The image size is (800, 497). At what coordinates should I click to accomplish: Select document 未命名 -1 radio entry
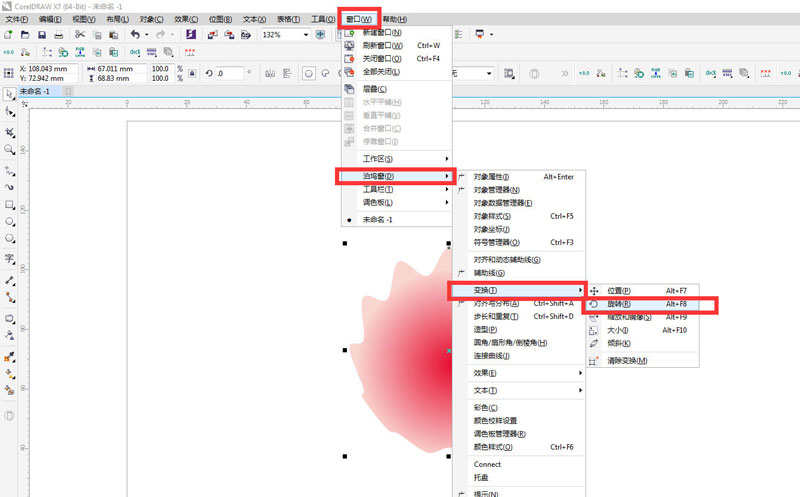(378, 220)
